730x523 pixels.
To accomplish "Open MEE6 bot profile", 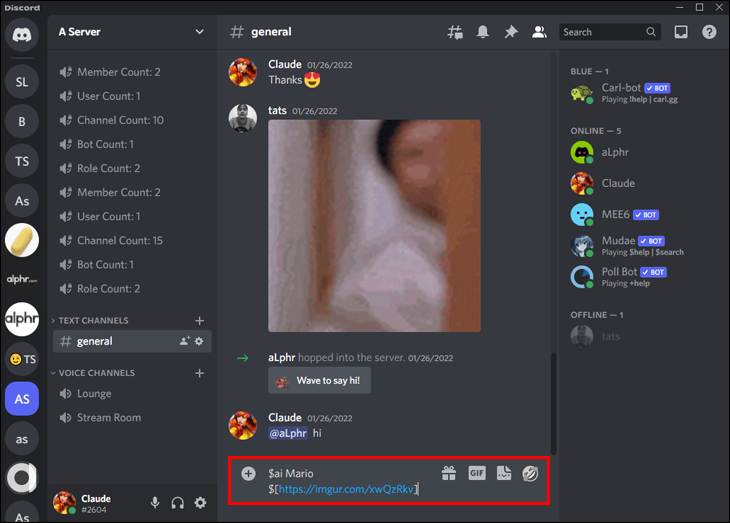I will tap(642, 215).
